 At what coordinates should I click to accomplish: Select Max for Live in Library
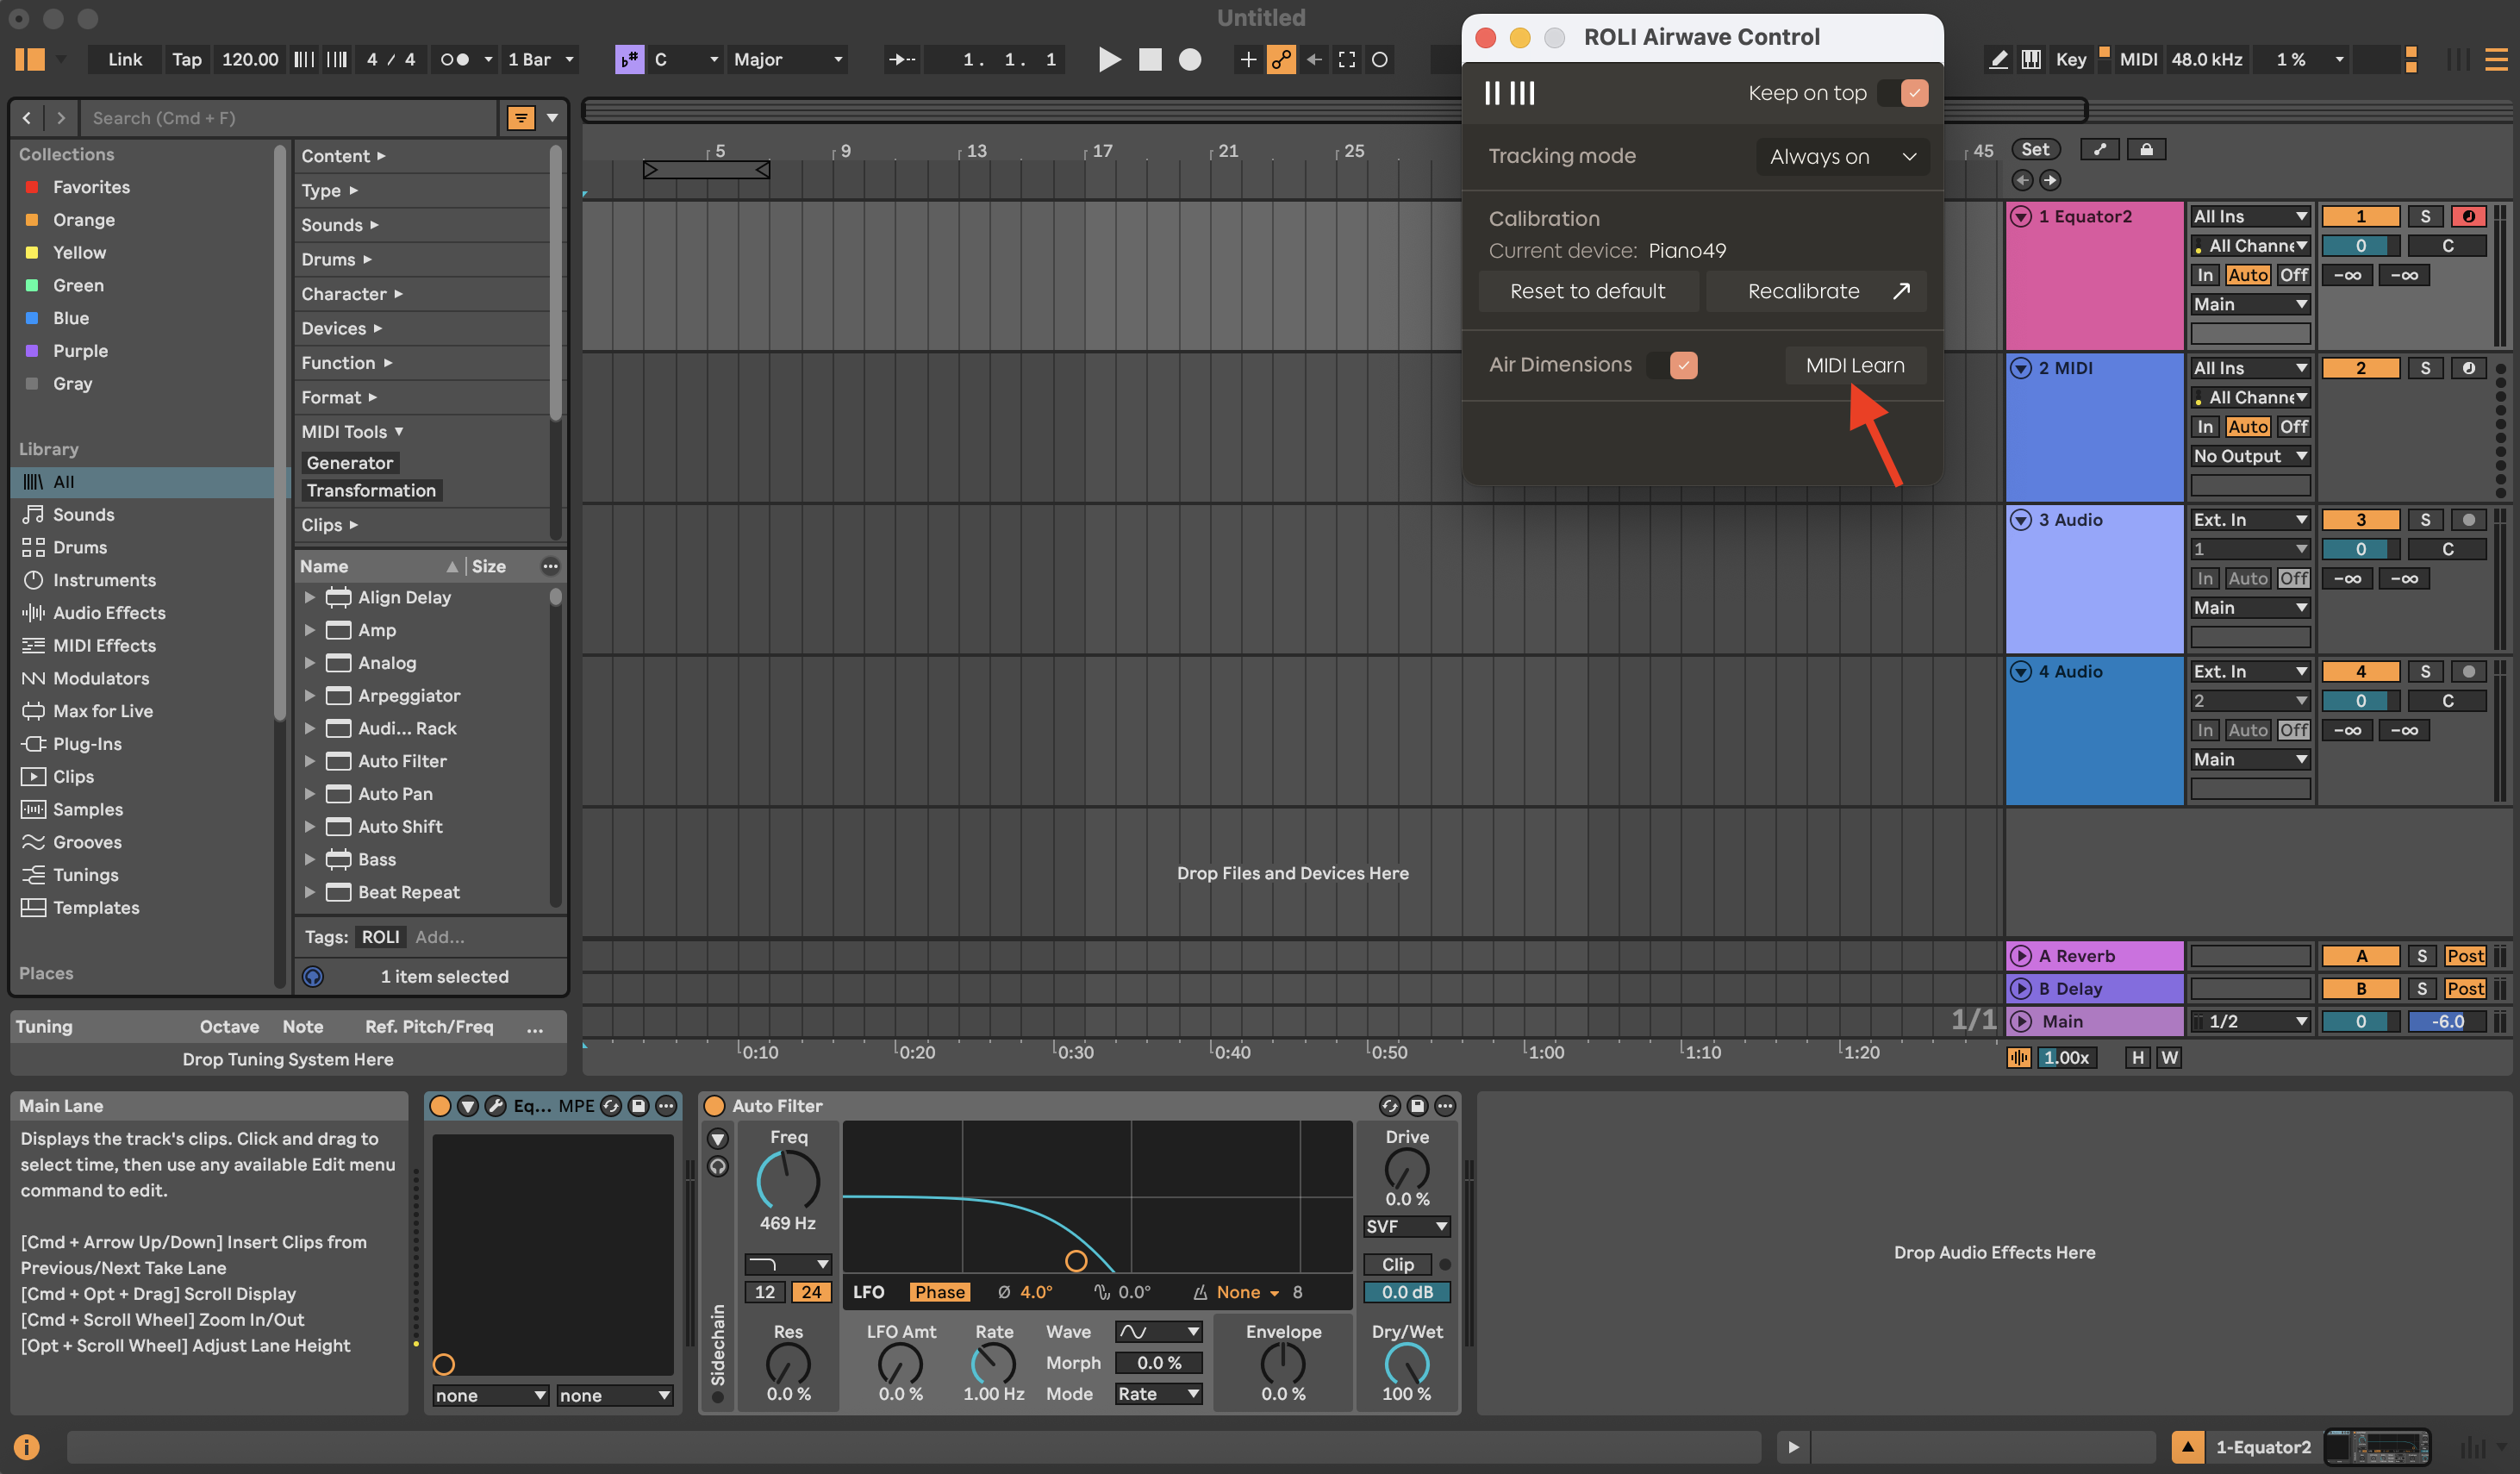pos(102,711)
